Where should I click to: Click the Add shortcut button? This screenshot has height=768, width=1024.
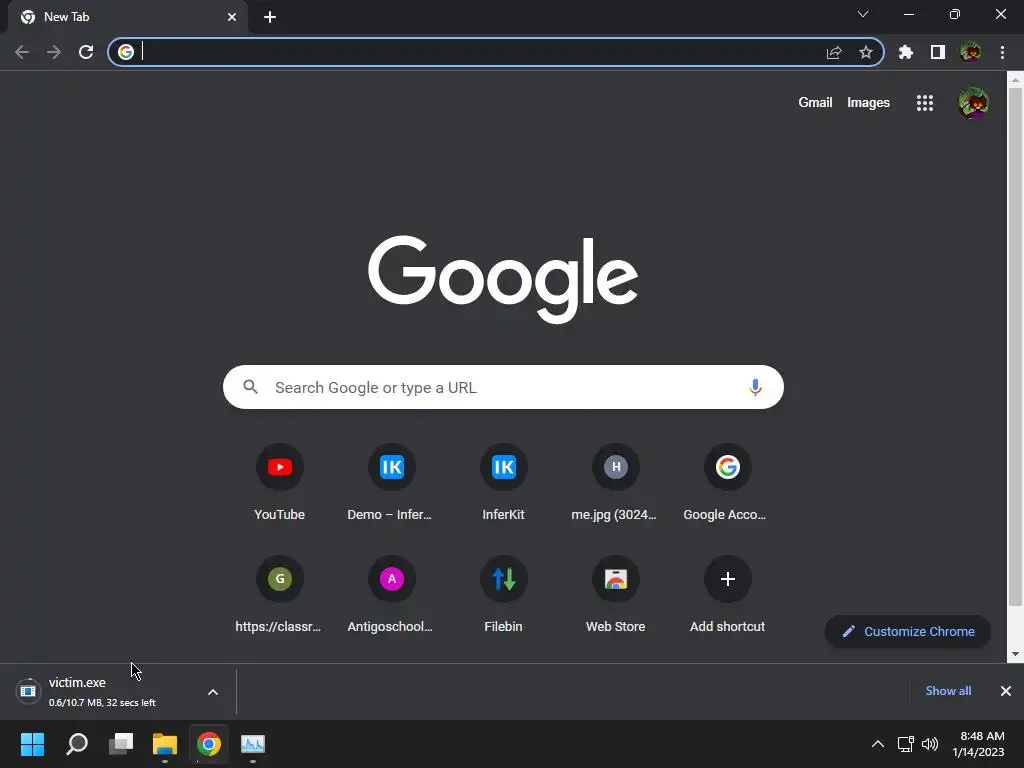[727, 595]
